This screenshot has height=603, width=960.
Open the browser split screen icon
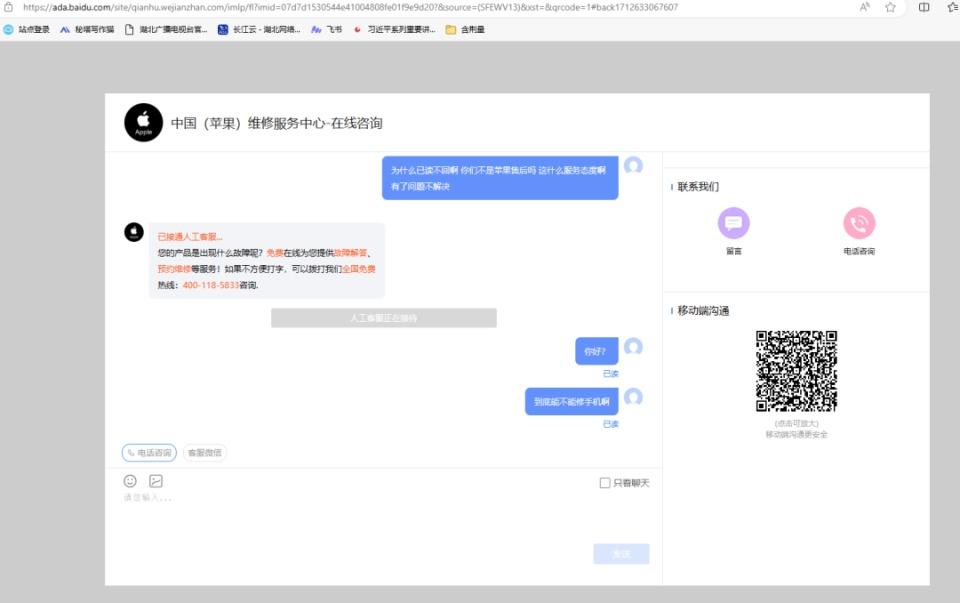point(924,7)
